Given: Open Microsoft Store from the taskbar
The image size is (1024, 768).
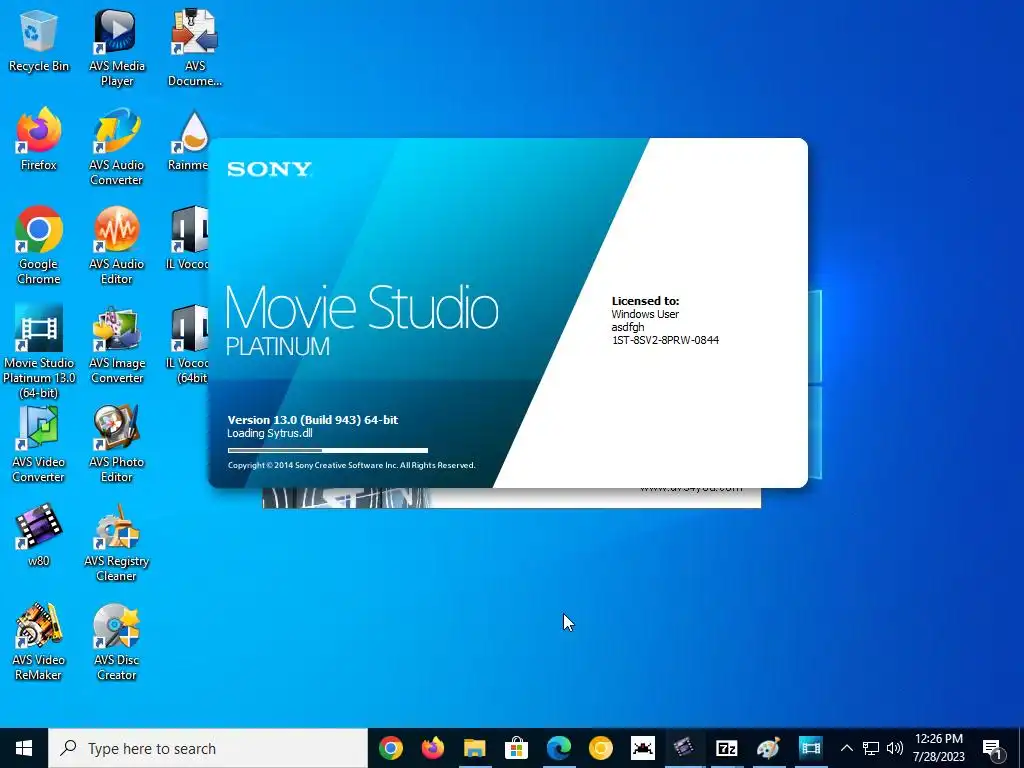Looking at the screenshot, I should click(x=516, y=748).
